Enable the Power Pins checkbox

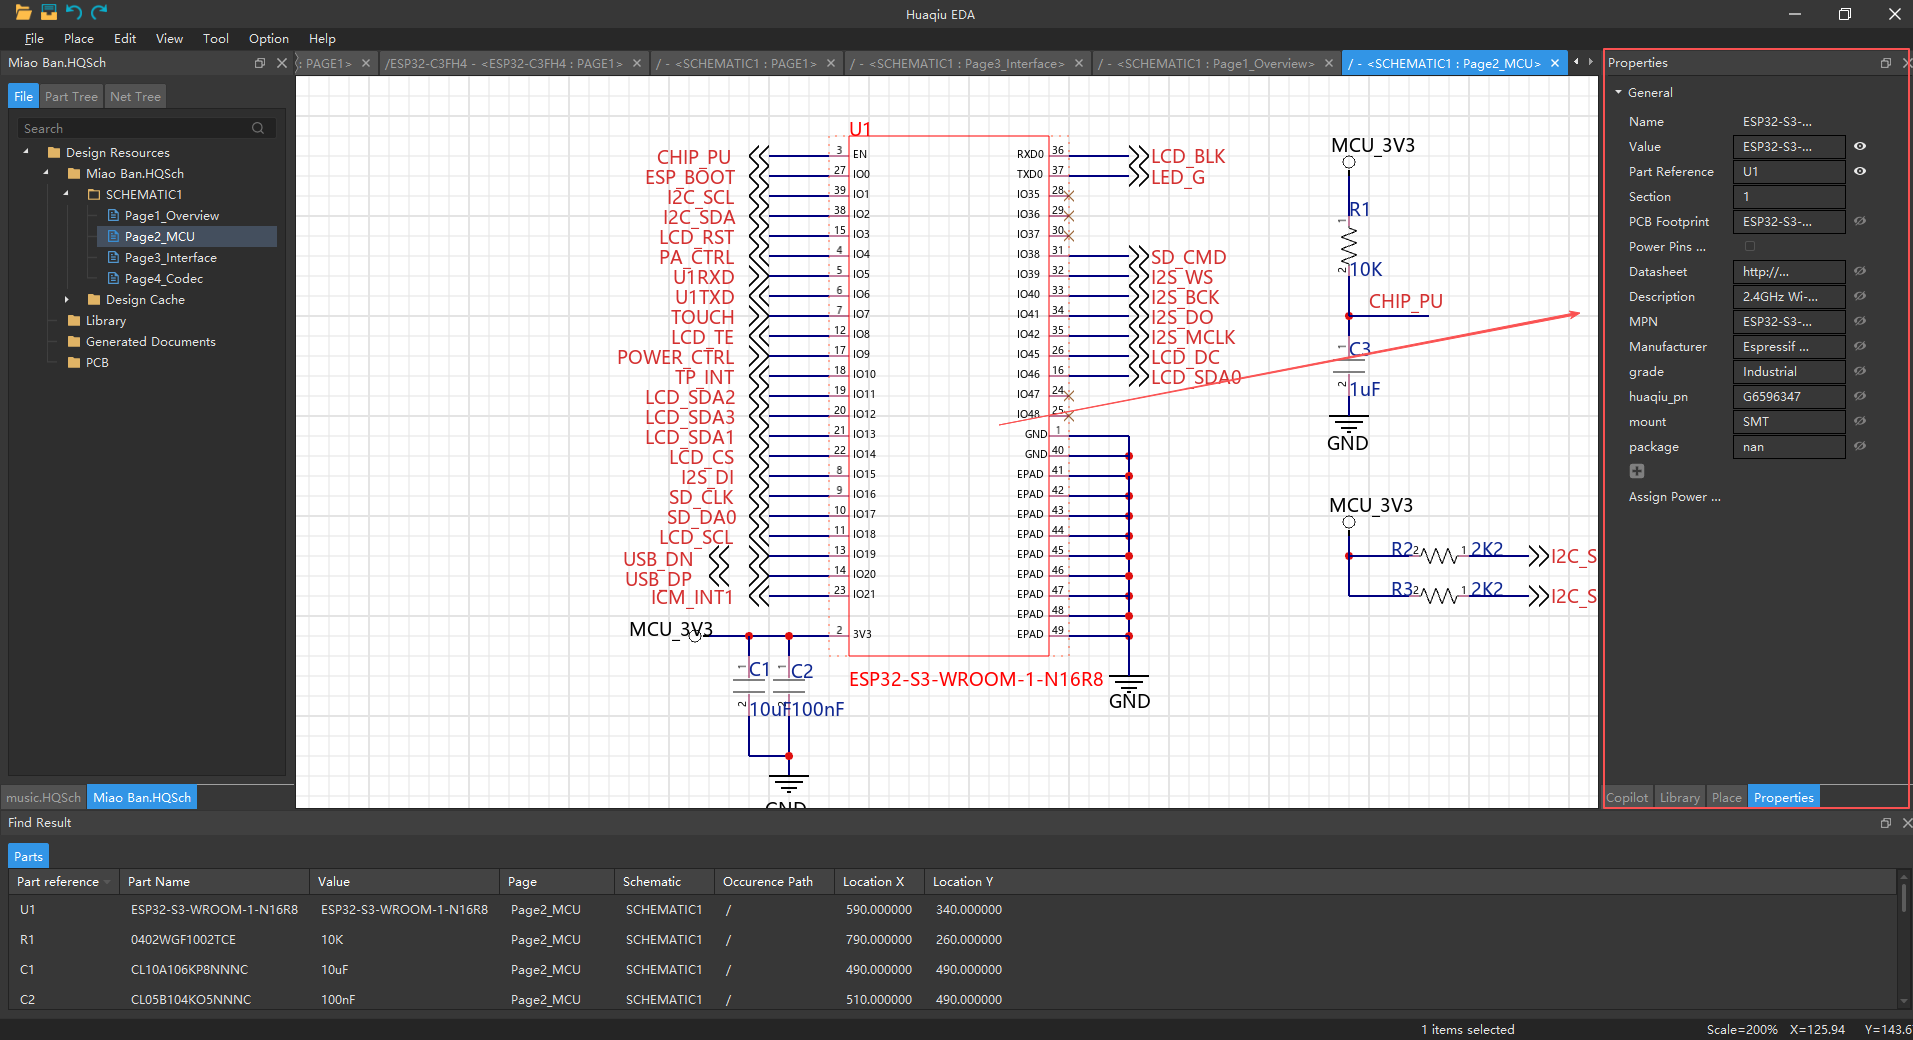(x=1750, y=246)
